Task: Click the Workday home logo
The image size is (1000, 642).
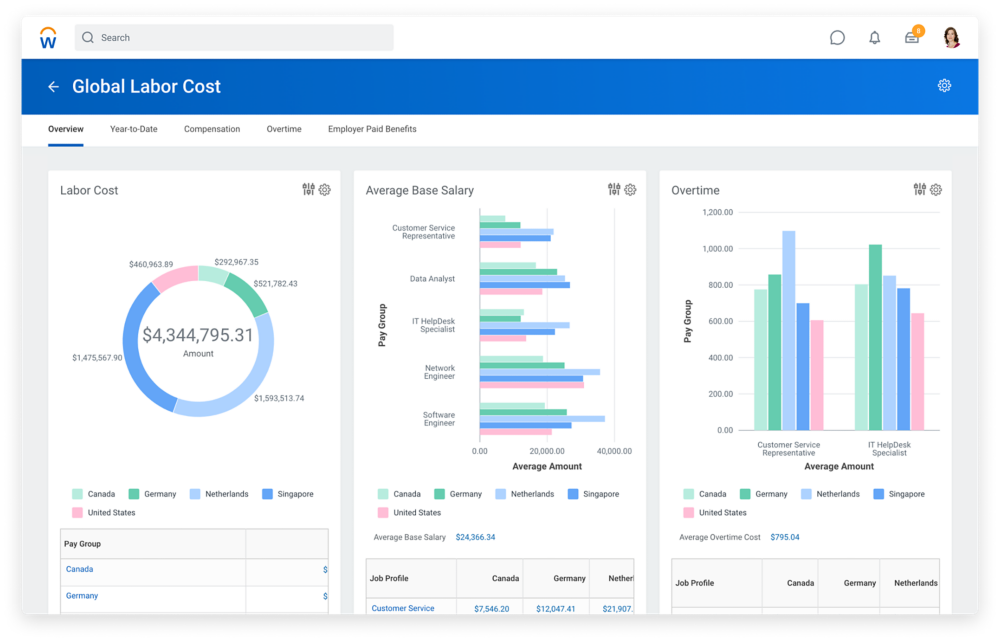Action: point(47,37)
